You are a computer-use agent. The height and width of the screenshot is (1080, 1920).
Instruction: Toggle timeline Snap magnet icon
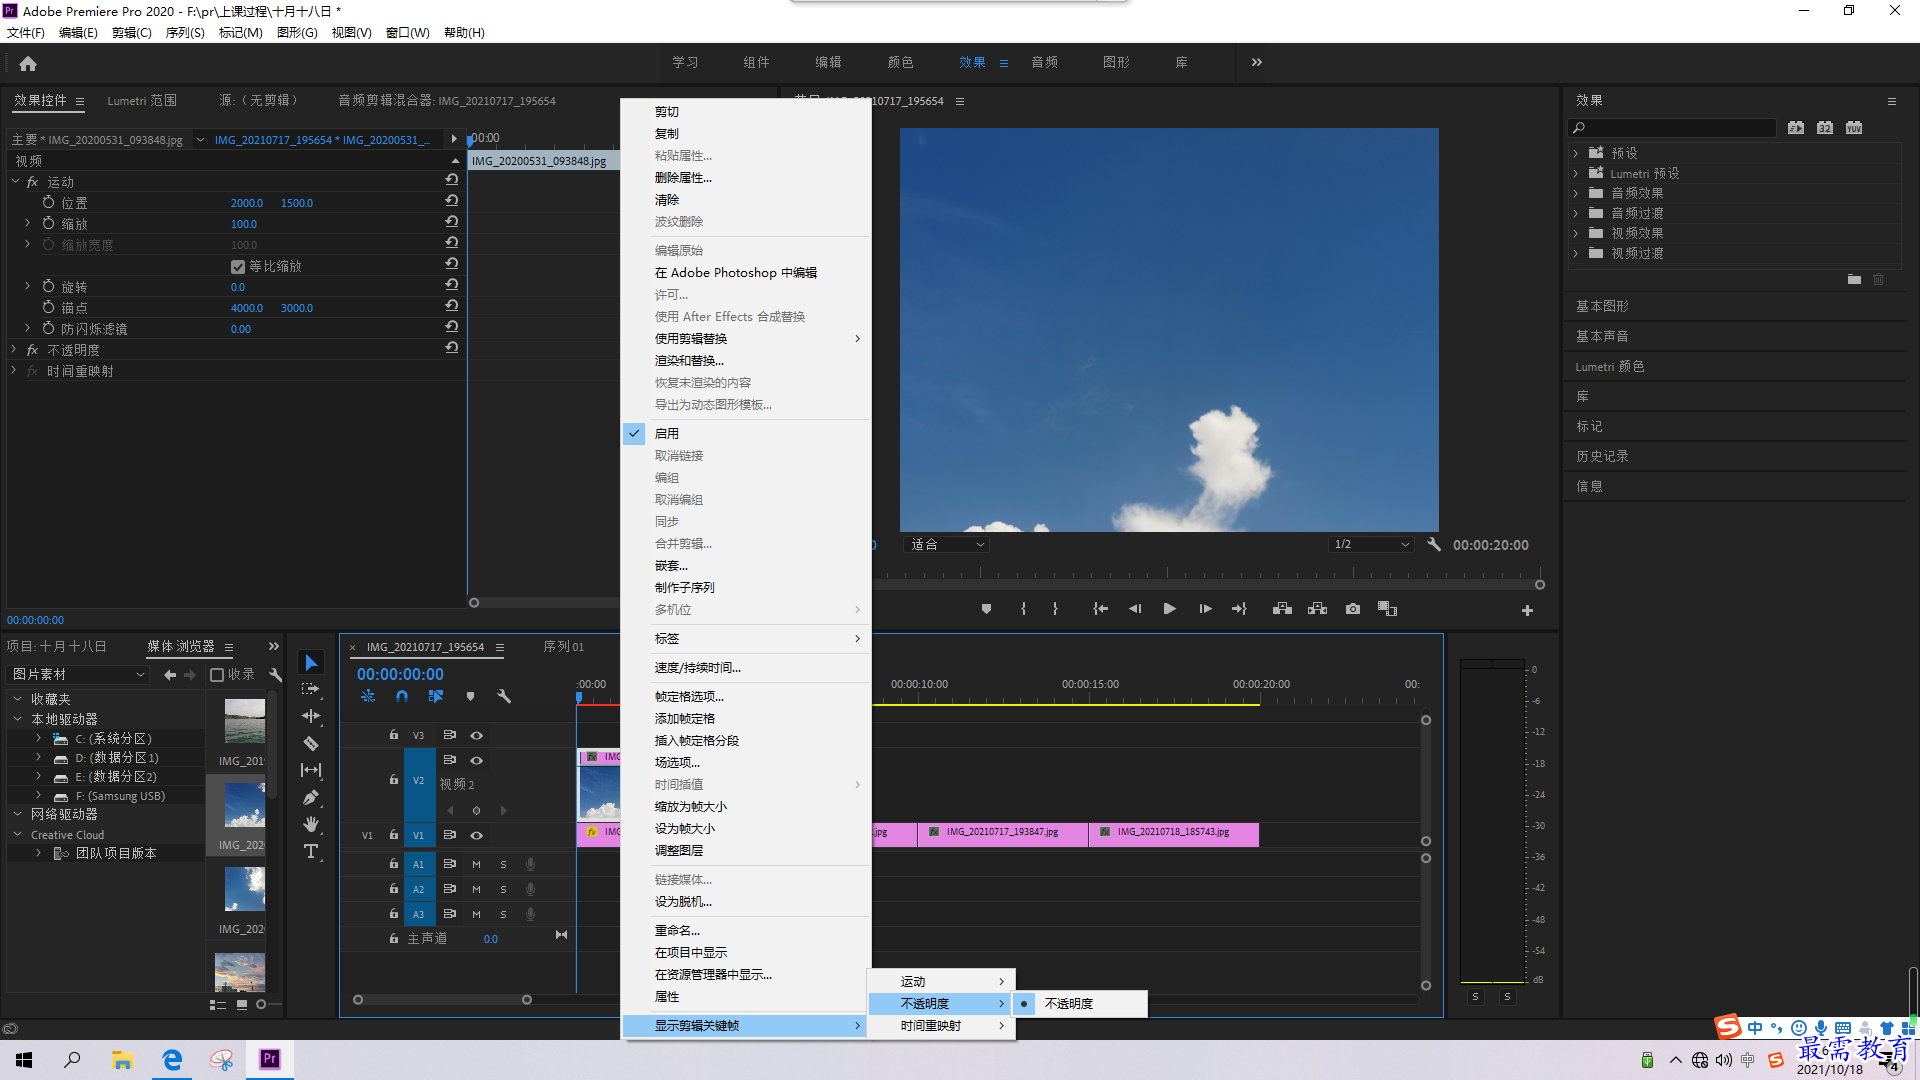[402, 696]
